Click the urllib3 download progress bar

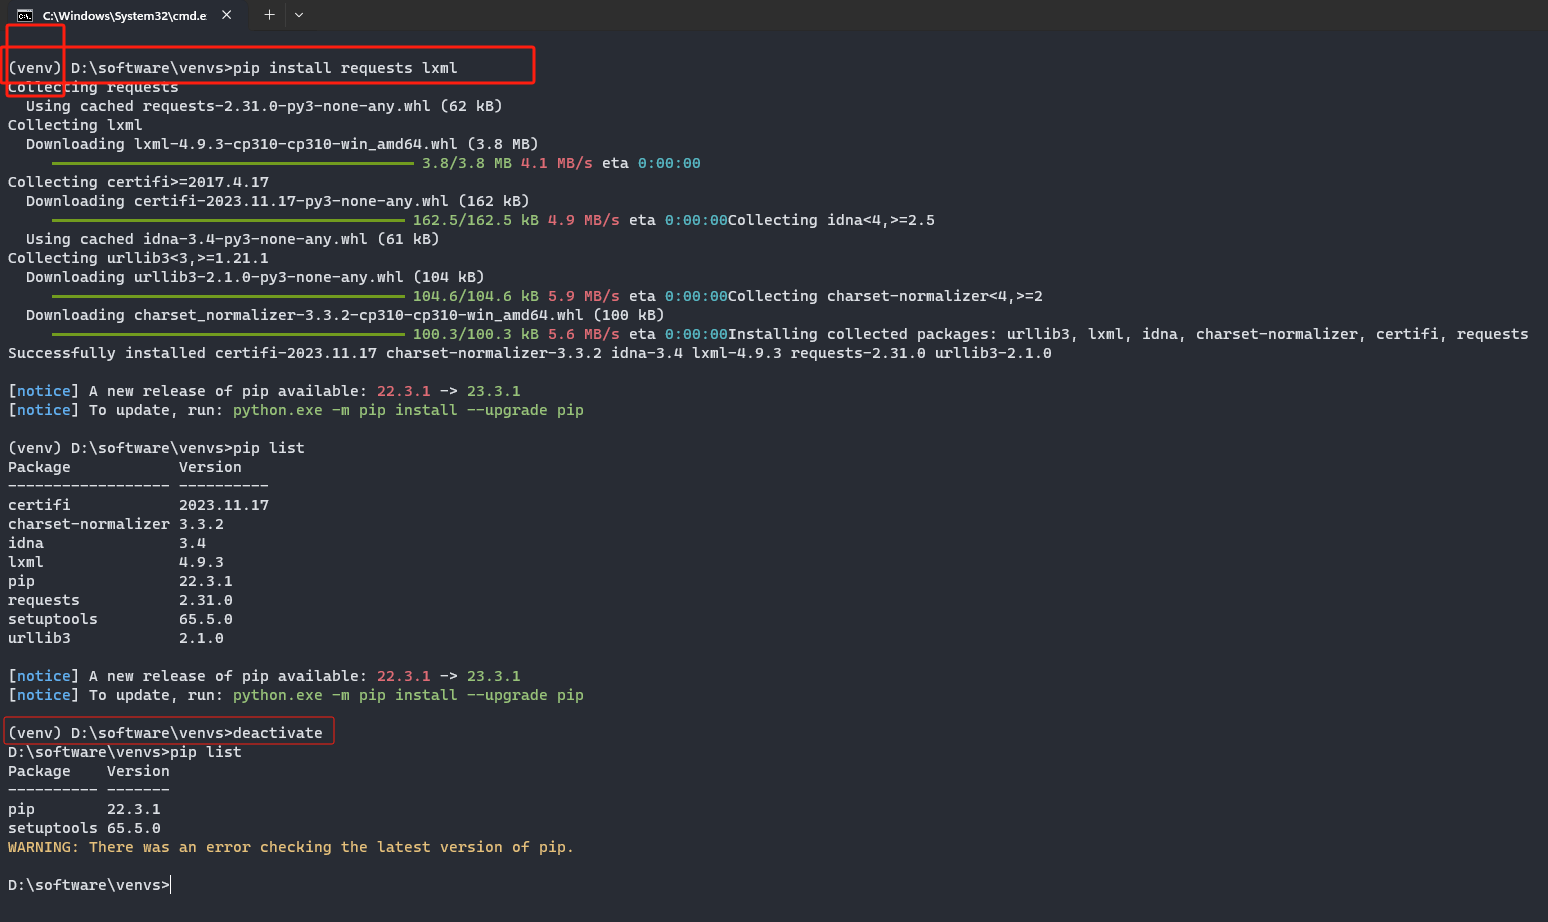coord(228,296)
